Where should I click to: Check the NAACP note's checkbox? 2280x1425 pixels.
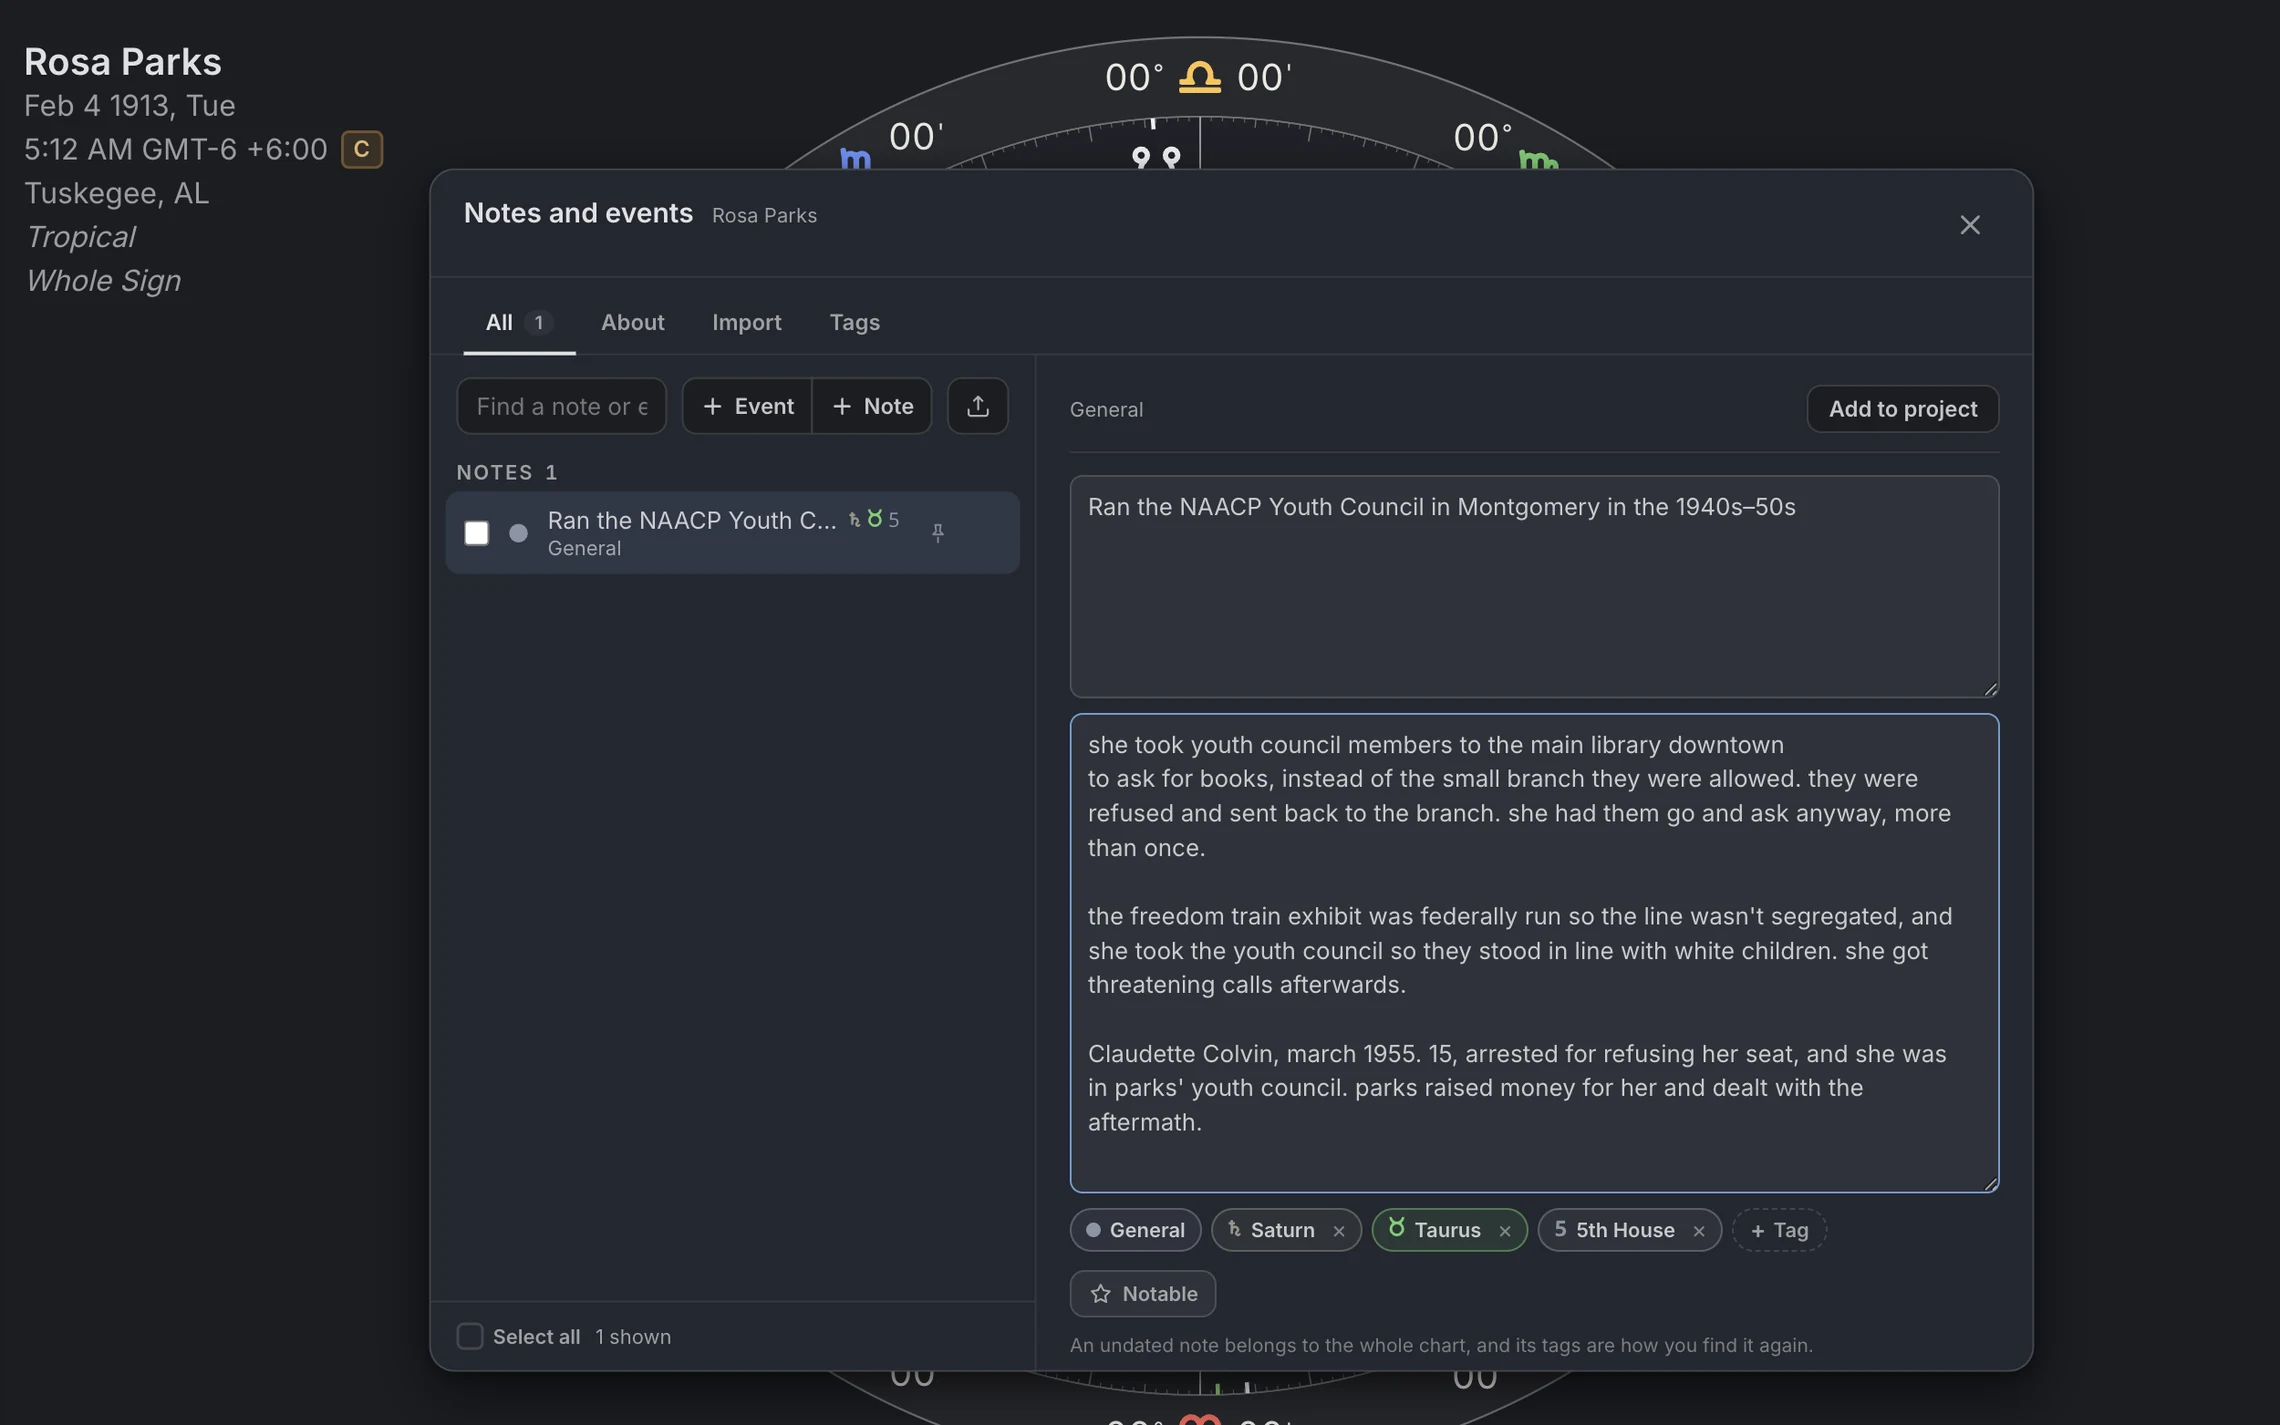click(476, 533)
